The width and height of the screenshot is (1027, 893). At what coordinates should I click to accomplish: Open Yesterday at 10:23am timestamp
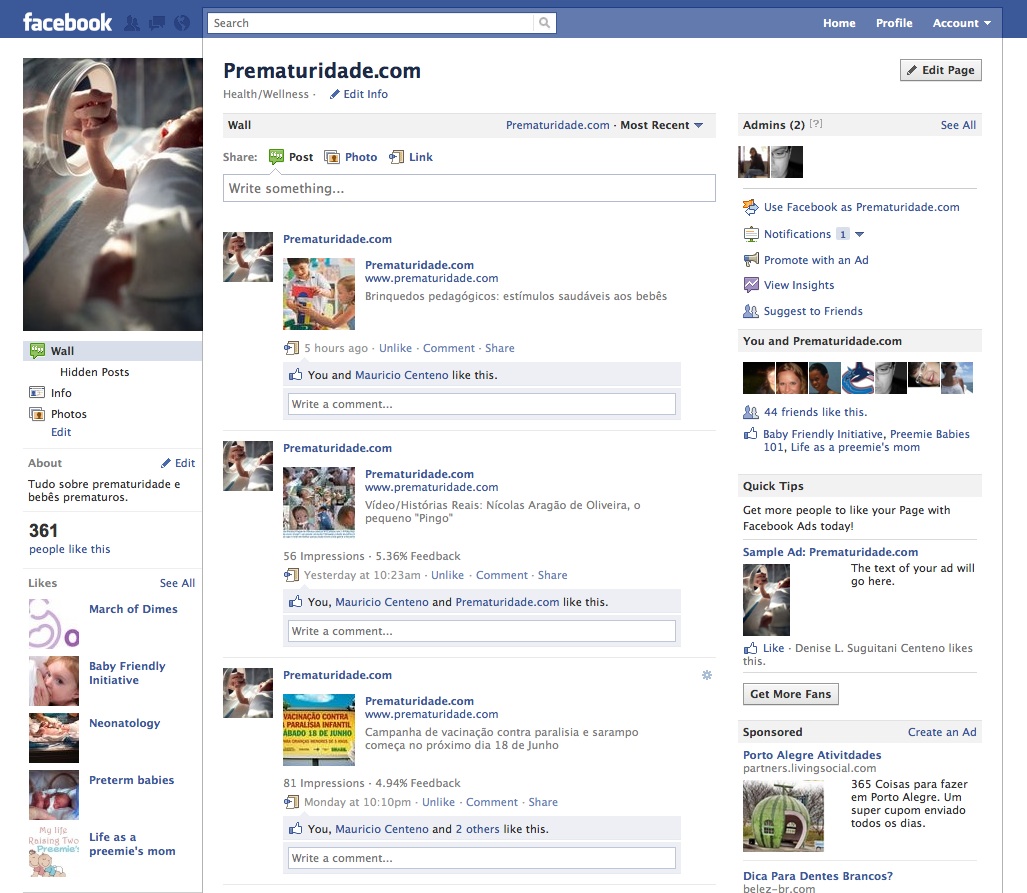(x=362, y=575)
